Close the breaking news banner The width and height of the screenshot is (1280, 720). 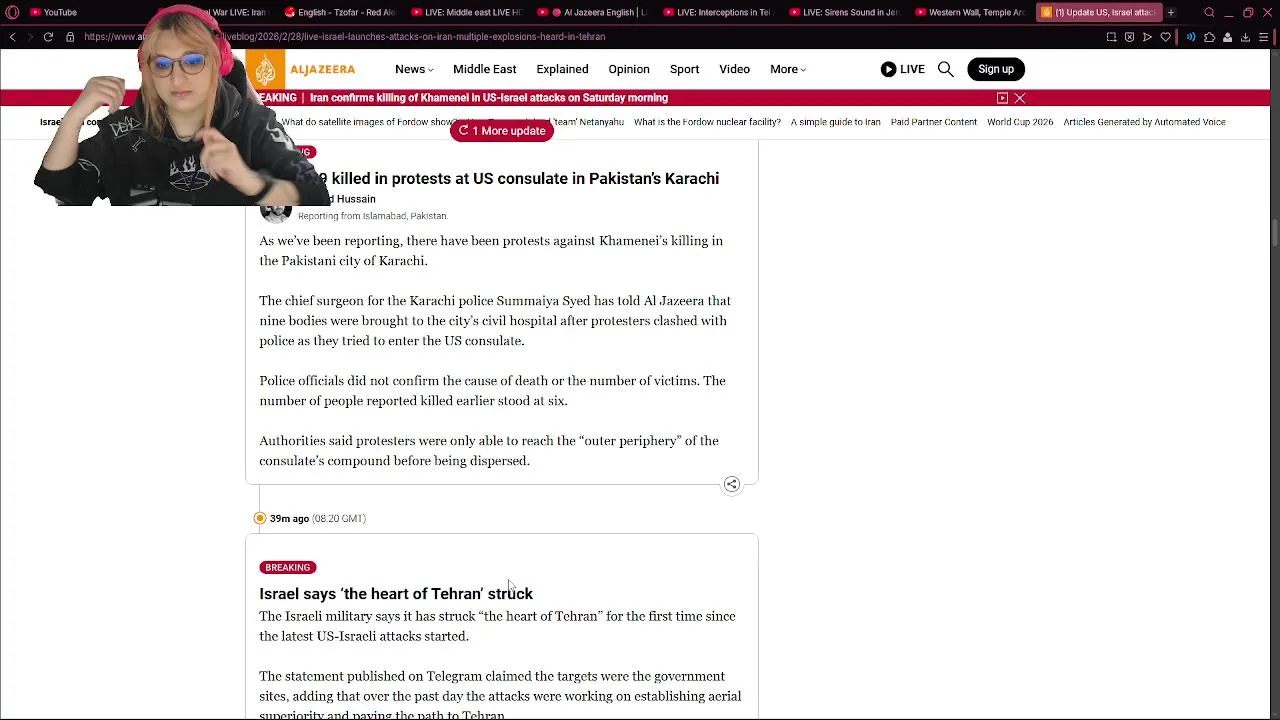tap(1020, 98)
